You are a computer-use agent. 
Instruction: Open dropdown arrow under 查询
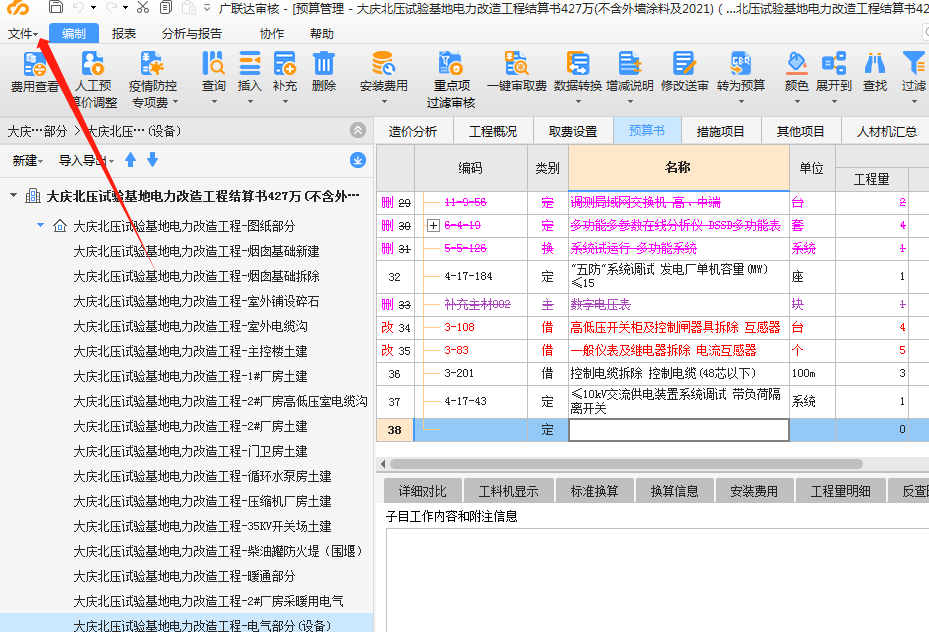(x=214, y=102)
